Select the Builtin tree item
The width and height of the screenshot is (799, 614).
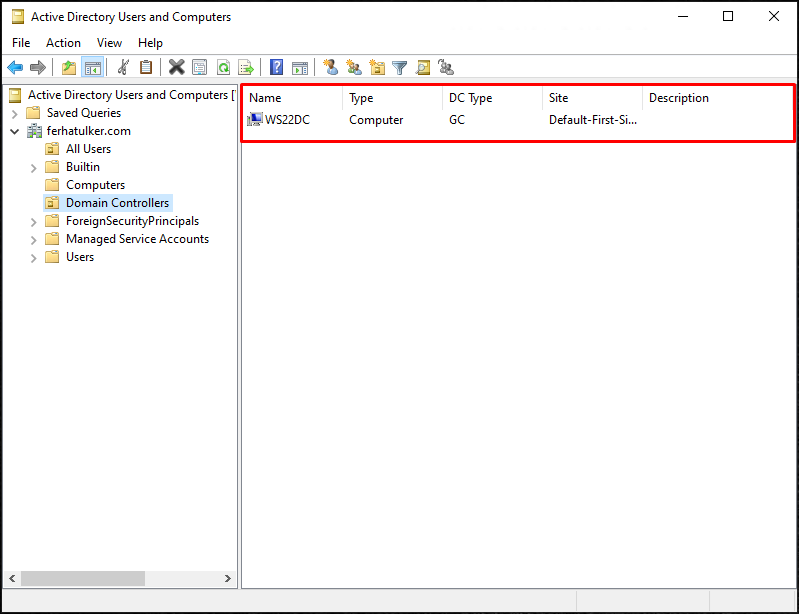[83, 167]
